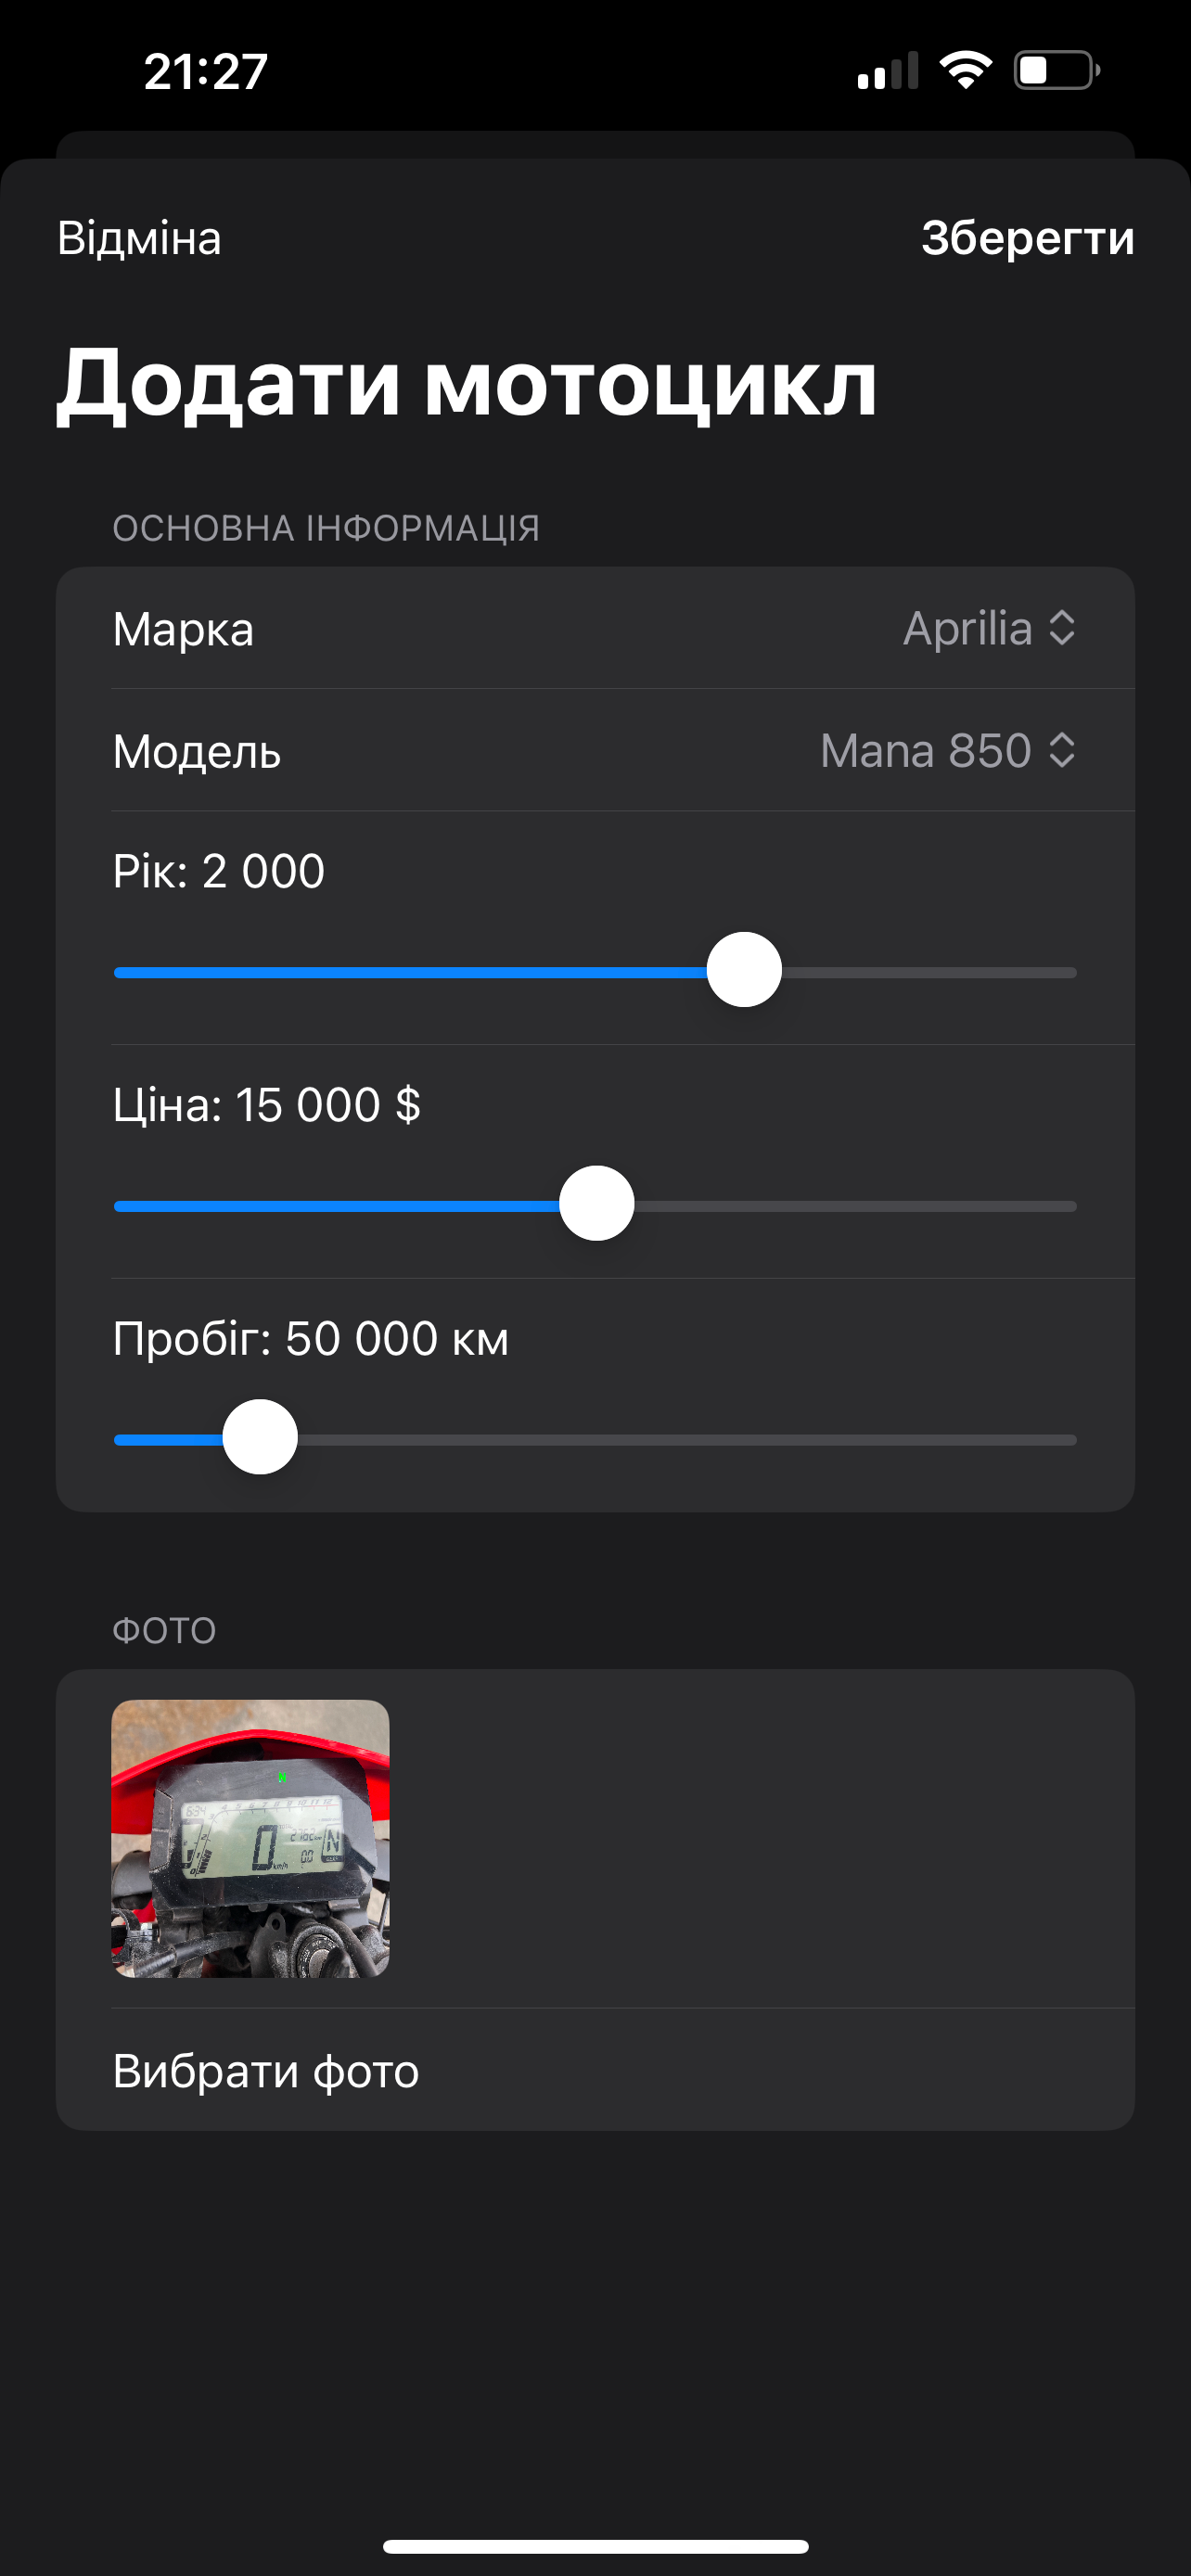Tap Відміна to cancel adding
Viewport: 1191px width, 2576px height.
(x=139, y=238)
